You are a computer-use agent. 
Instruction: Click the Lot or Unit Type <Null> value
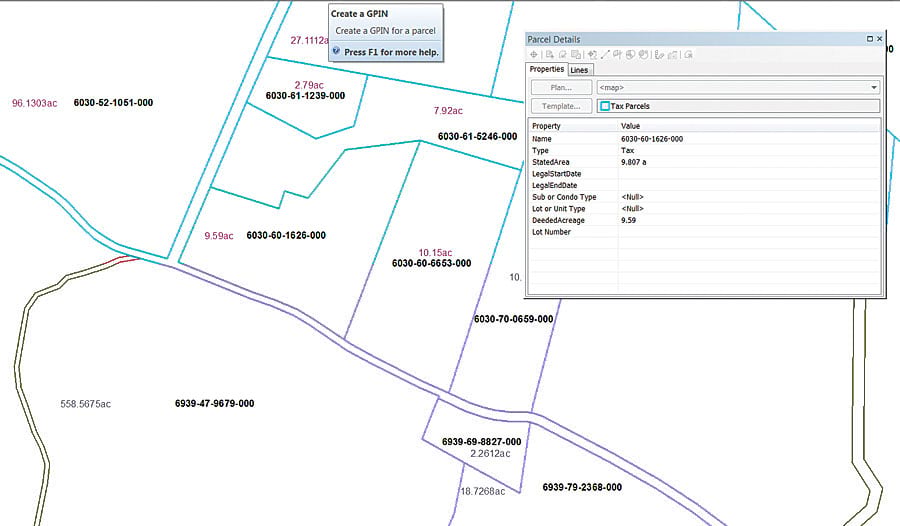[633, 208]
